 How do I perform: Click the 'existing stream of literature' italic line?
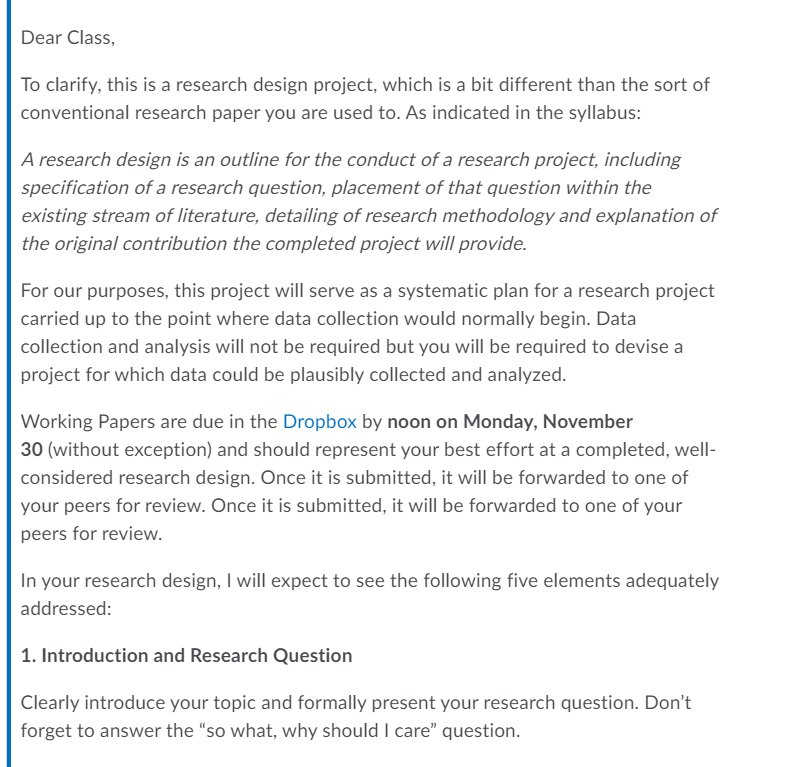[x=369, y=216]
